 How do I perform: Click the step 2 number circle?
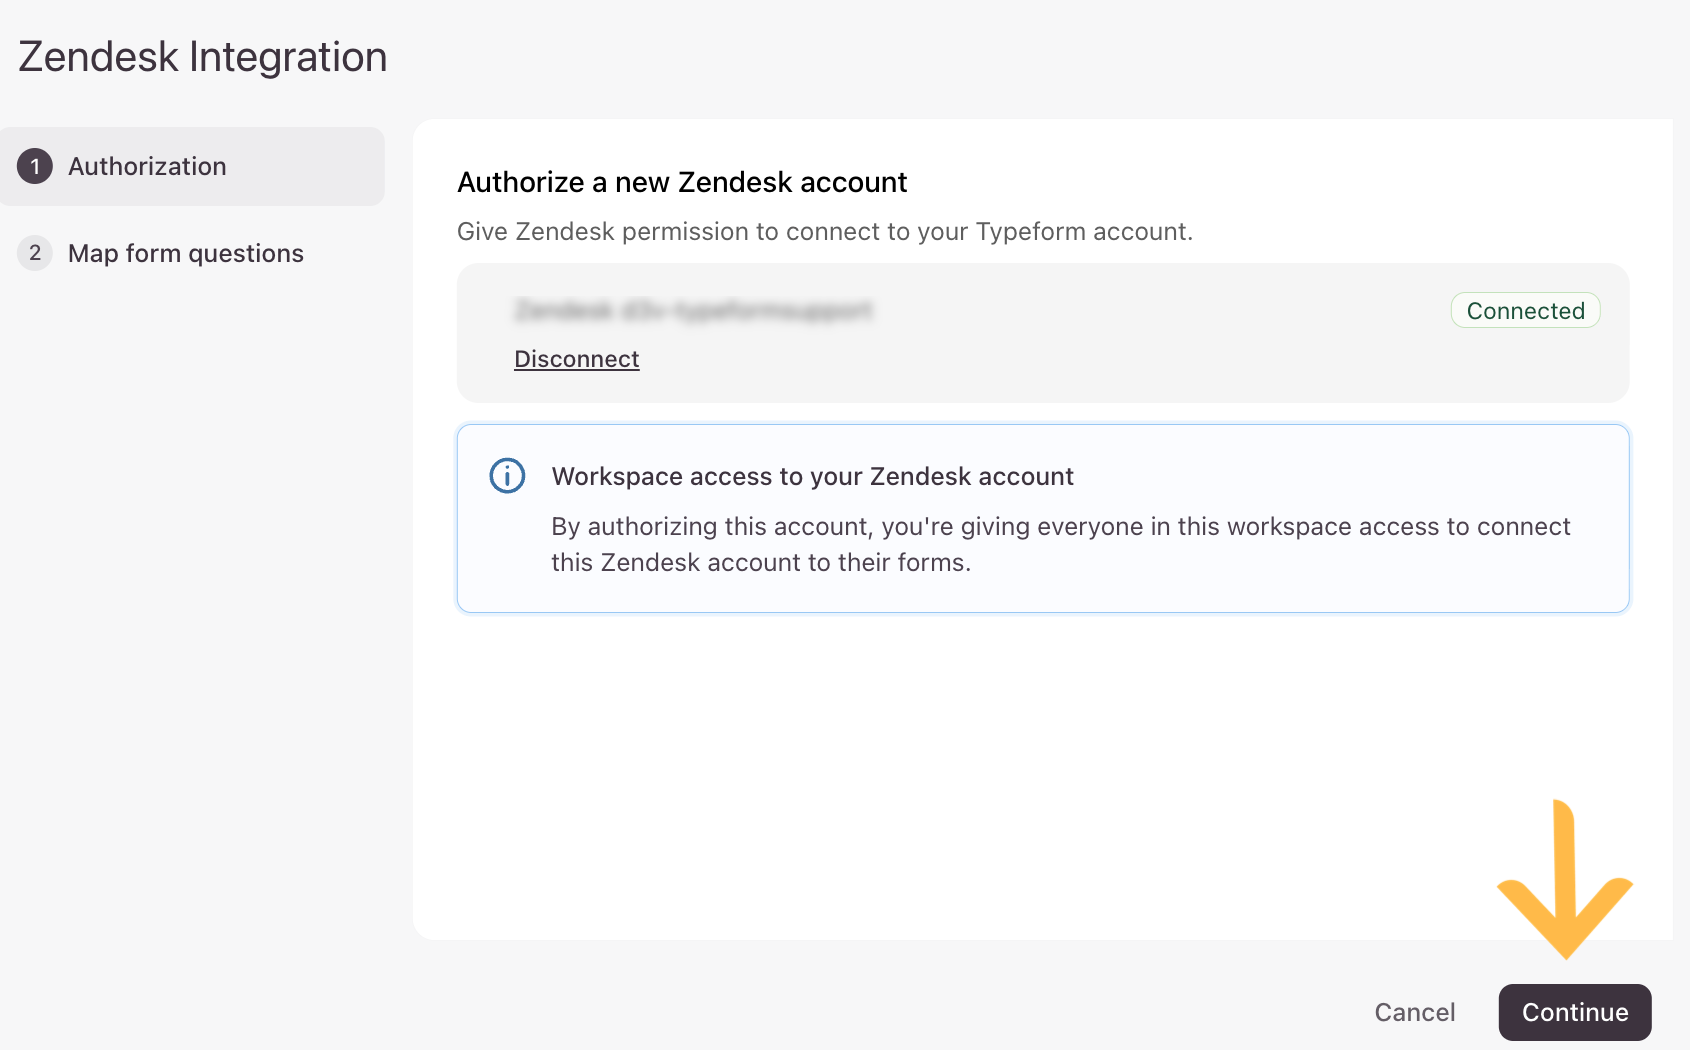tap(35, 253)
